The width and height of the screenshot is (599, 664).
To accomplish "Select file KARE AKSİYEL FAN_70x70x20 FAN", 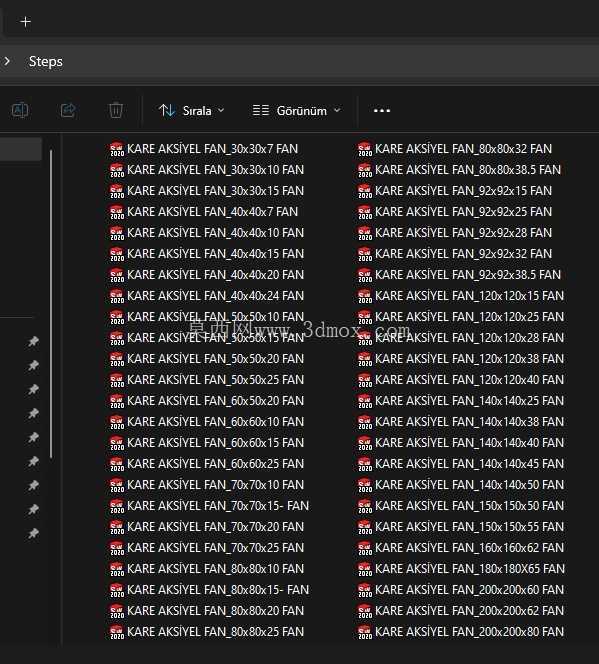I will tap(207, 527).
